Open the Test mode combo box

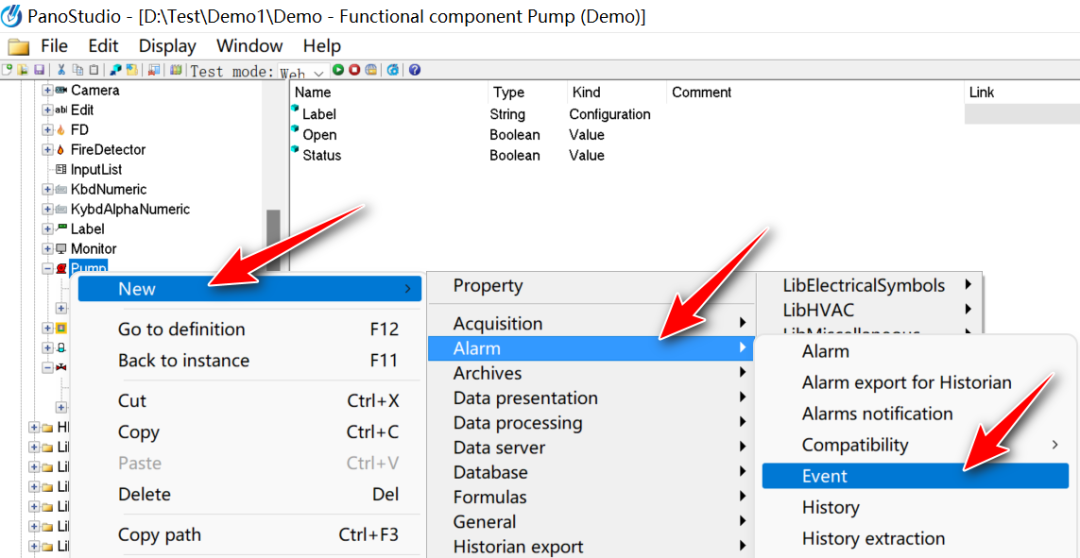[x=303, y=72]
